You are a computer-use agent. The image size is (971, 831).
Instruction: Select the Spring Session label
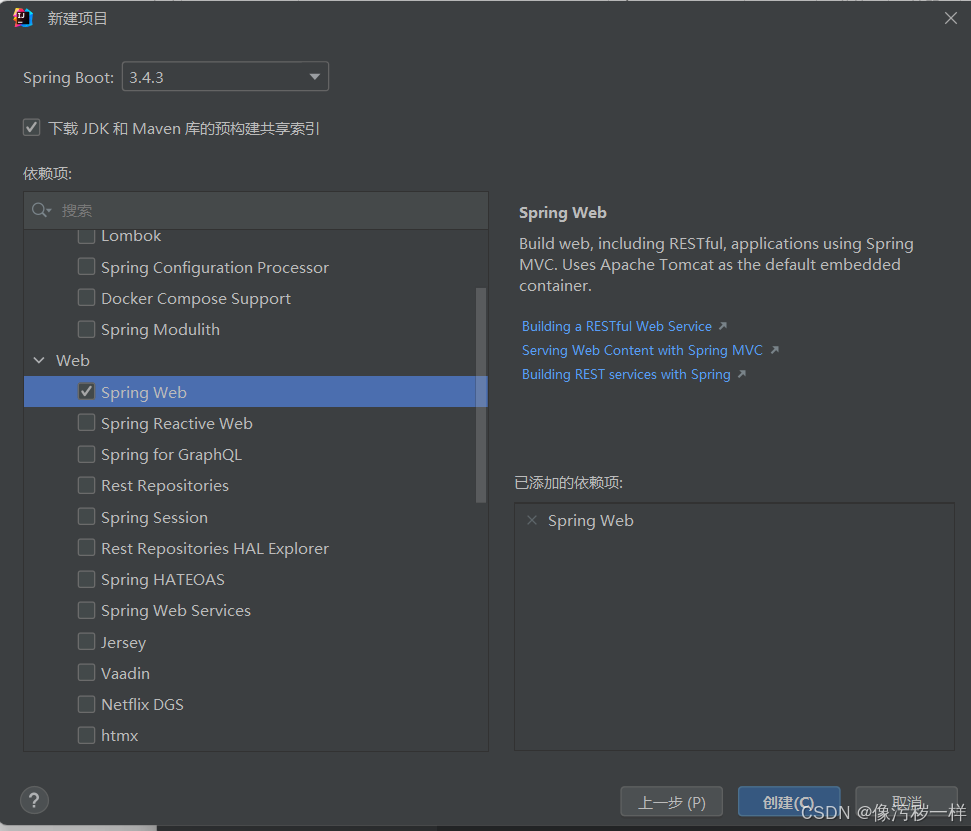pyautogui.click(x=154, y=518)
